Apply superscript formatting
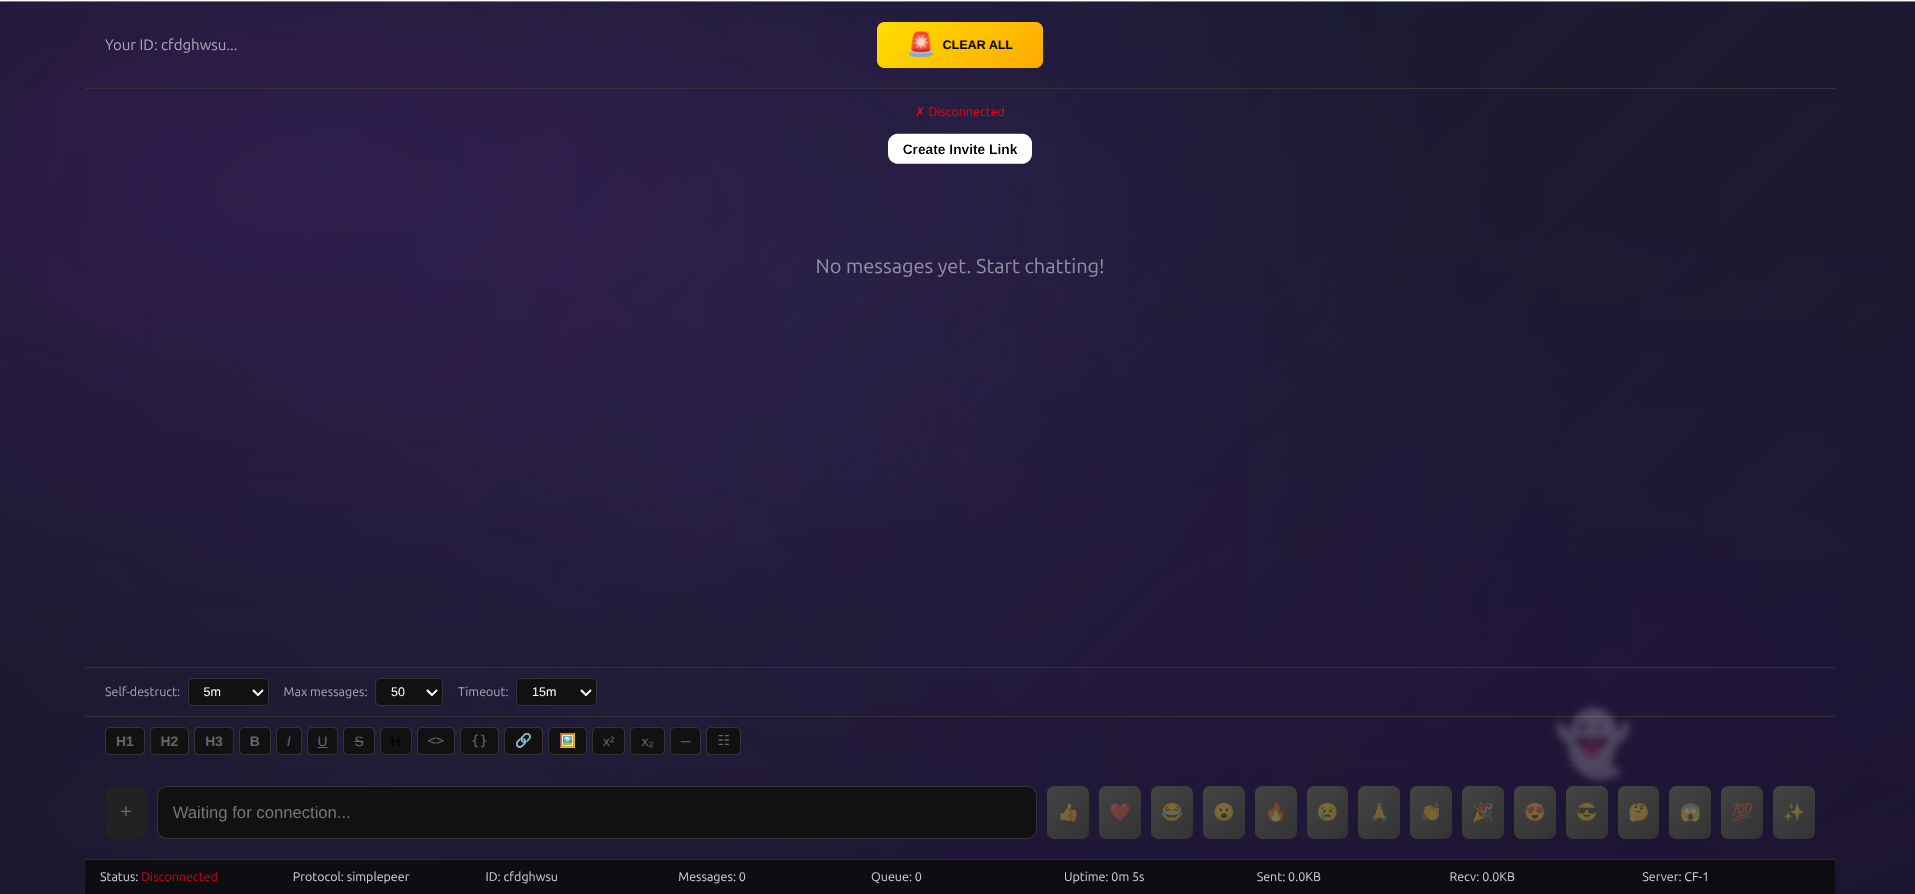 [608, 741]
